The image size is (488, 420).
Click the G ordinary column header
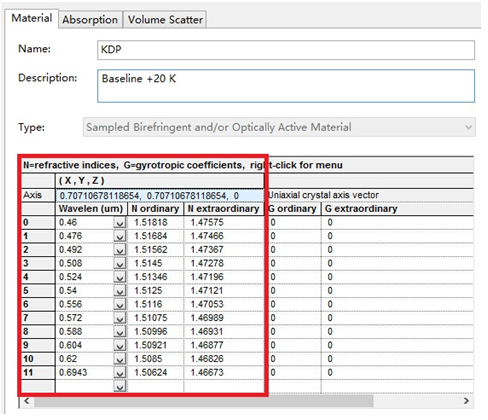click(x=293, y=209)
